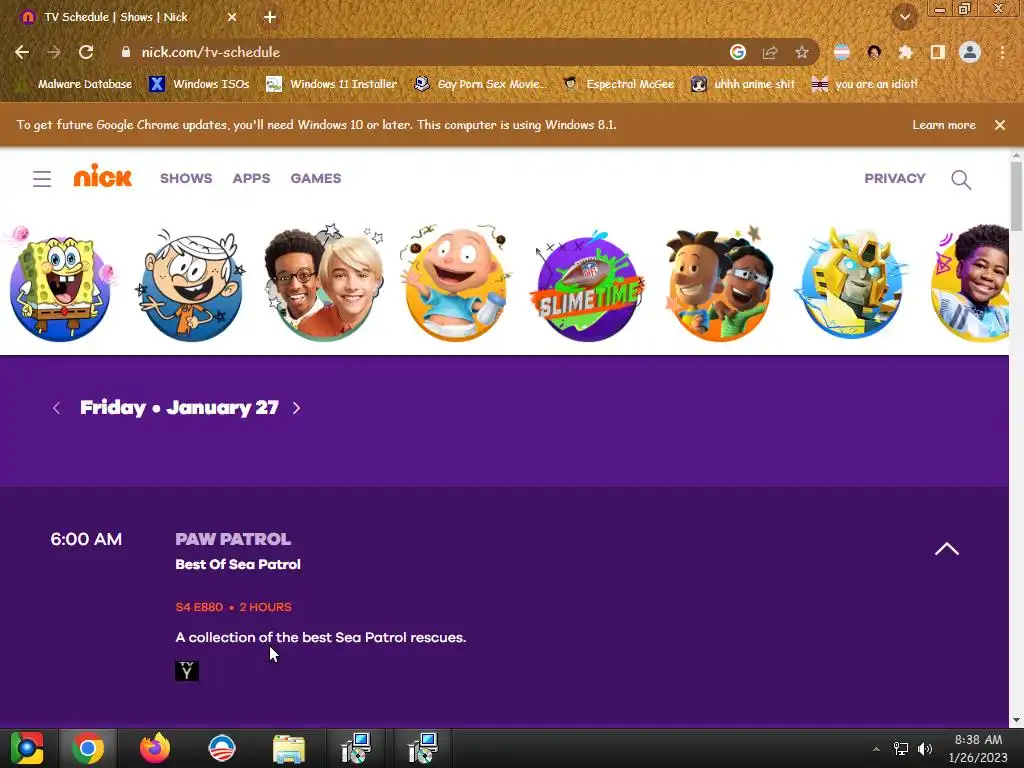Open the two teen boys show icon
1024x768 pixels.
[324, 285]
